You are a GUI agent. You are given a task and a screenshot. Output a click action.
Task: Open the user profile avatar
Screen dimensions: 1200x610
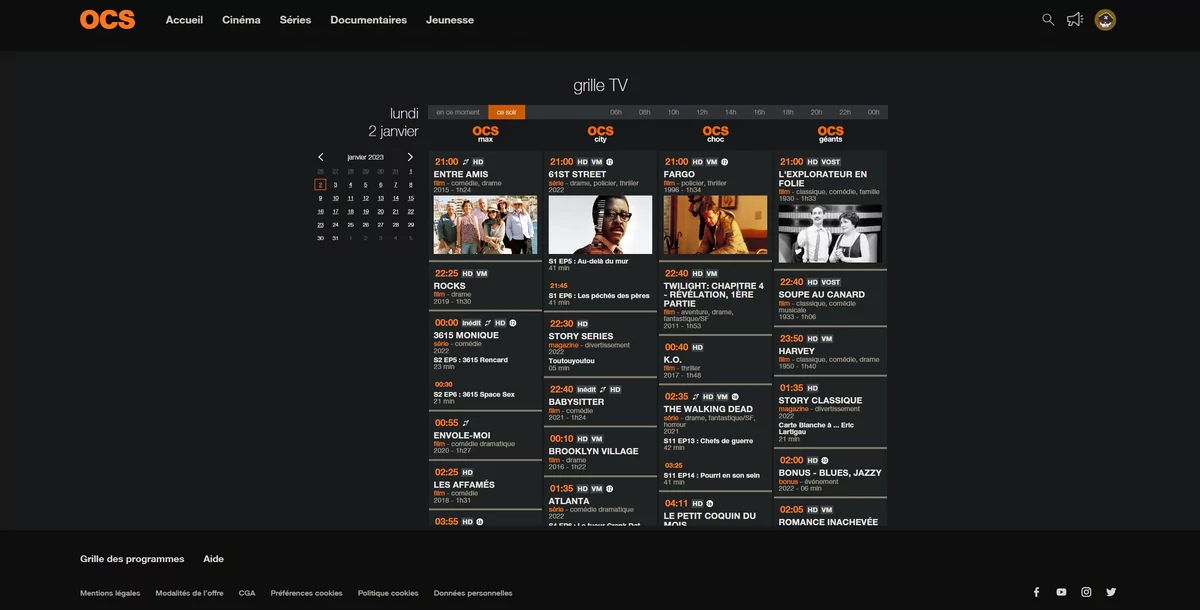pyautogui.click(x=1105, y=20)
